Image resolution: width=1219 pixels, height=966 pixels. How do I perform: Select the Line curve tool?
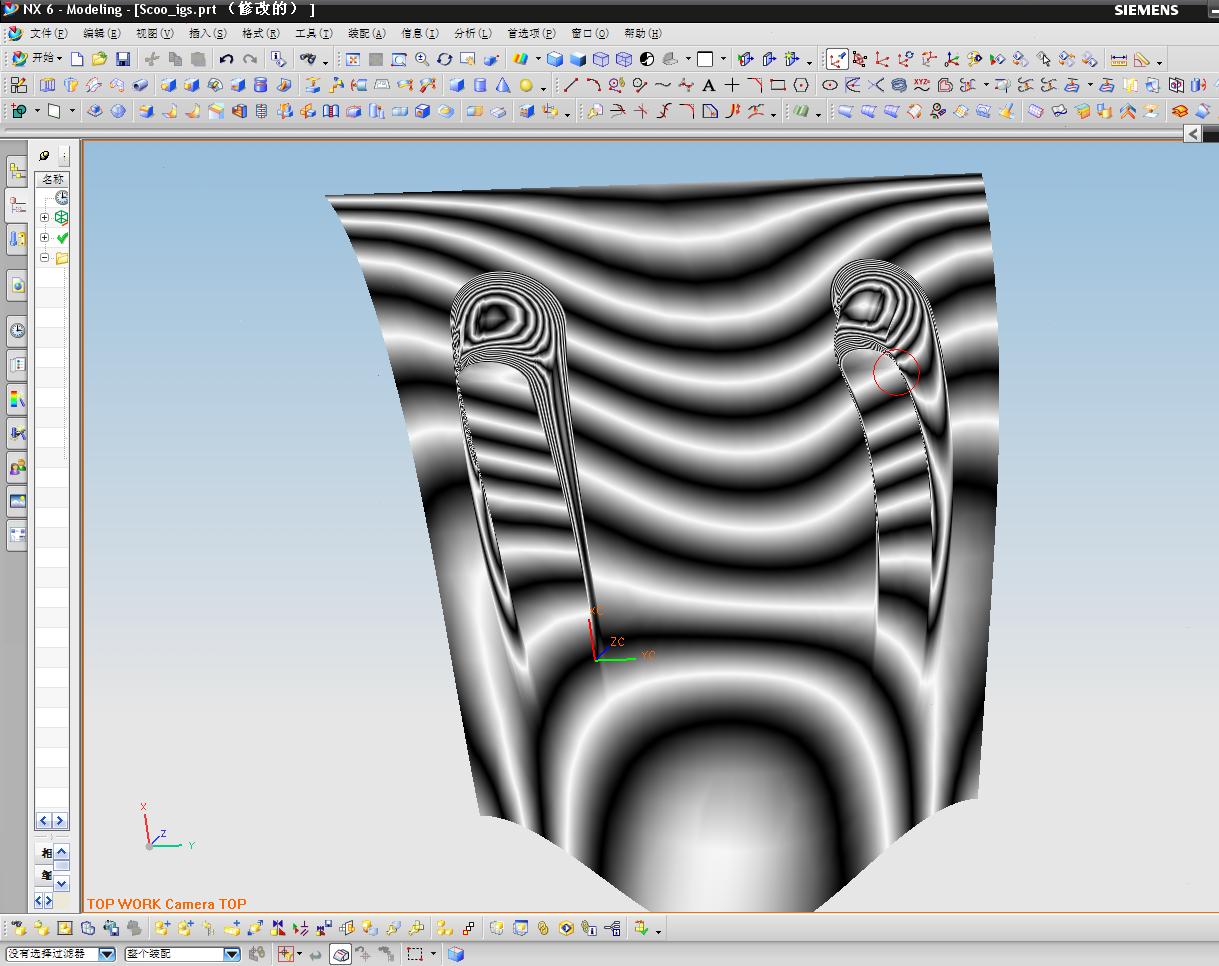(x=571, y=85)
